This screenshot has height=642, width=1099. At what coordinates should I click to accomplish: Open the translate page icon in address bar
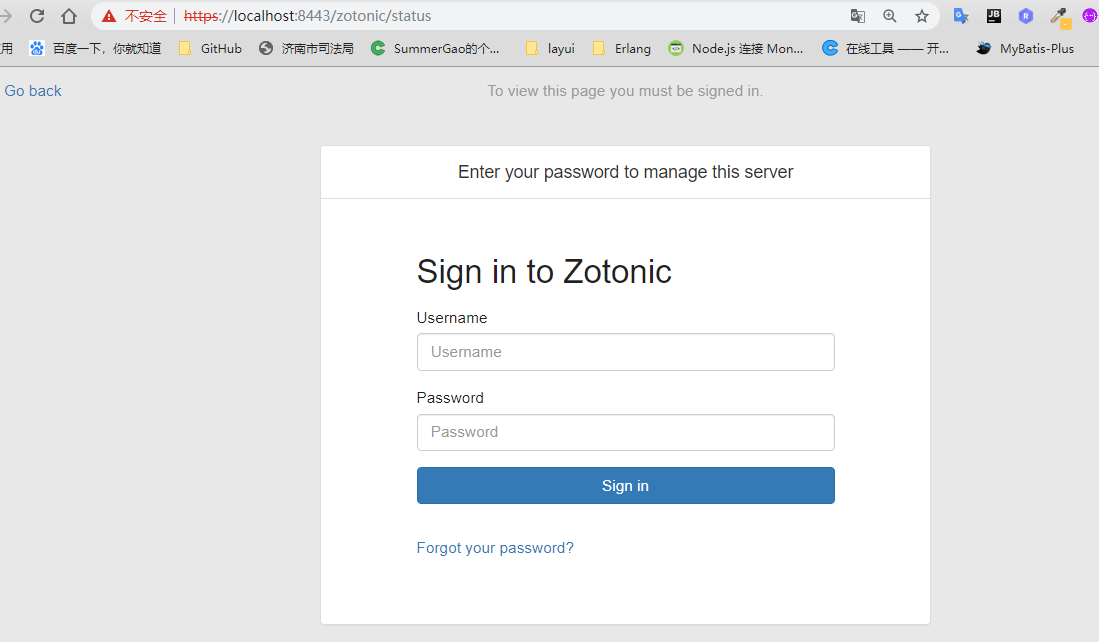(x=858, y=16)
